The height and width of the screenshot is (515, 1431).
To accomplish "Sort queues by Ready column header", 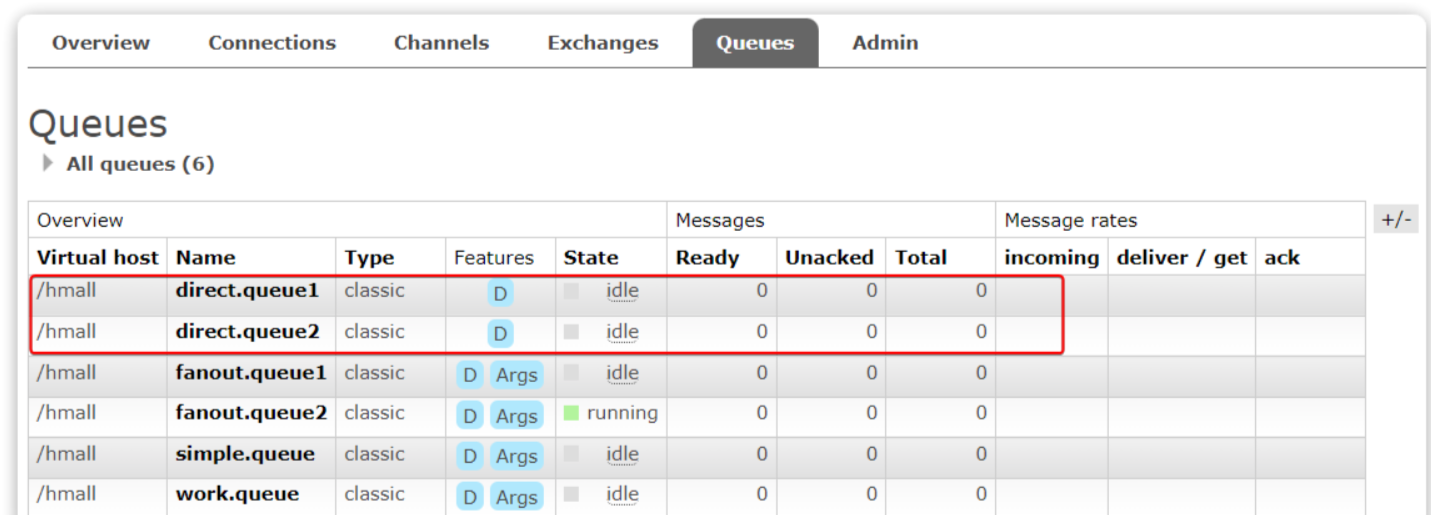I will click(706, 257).
